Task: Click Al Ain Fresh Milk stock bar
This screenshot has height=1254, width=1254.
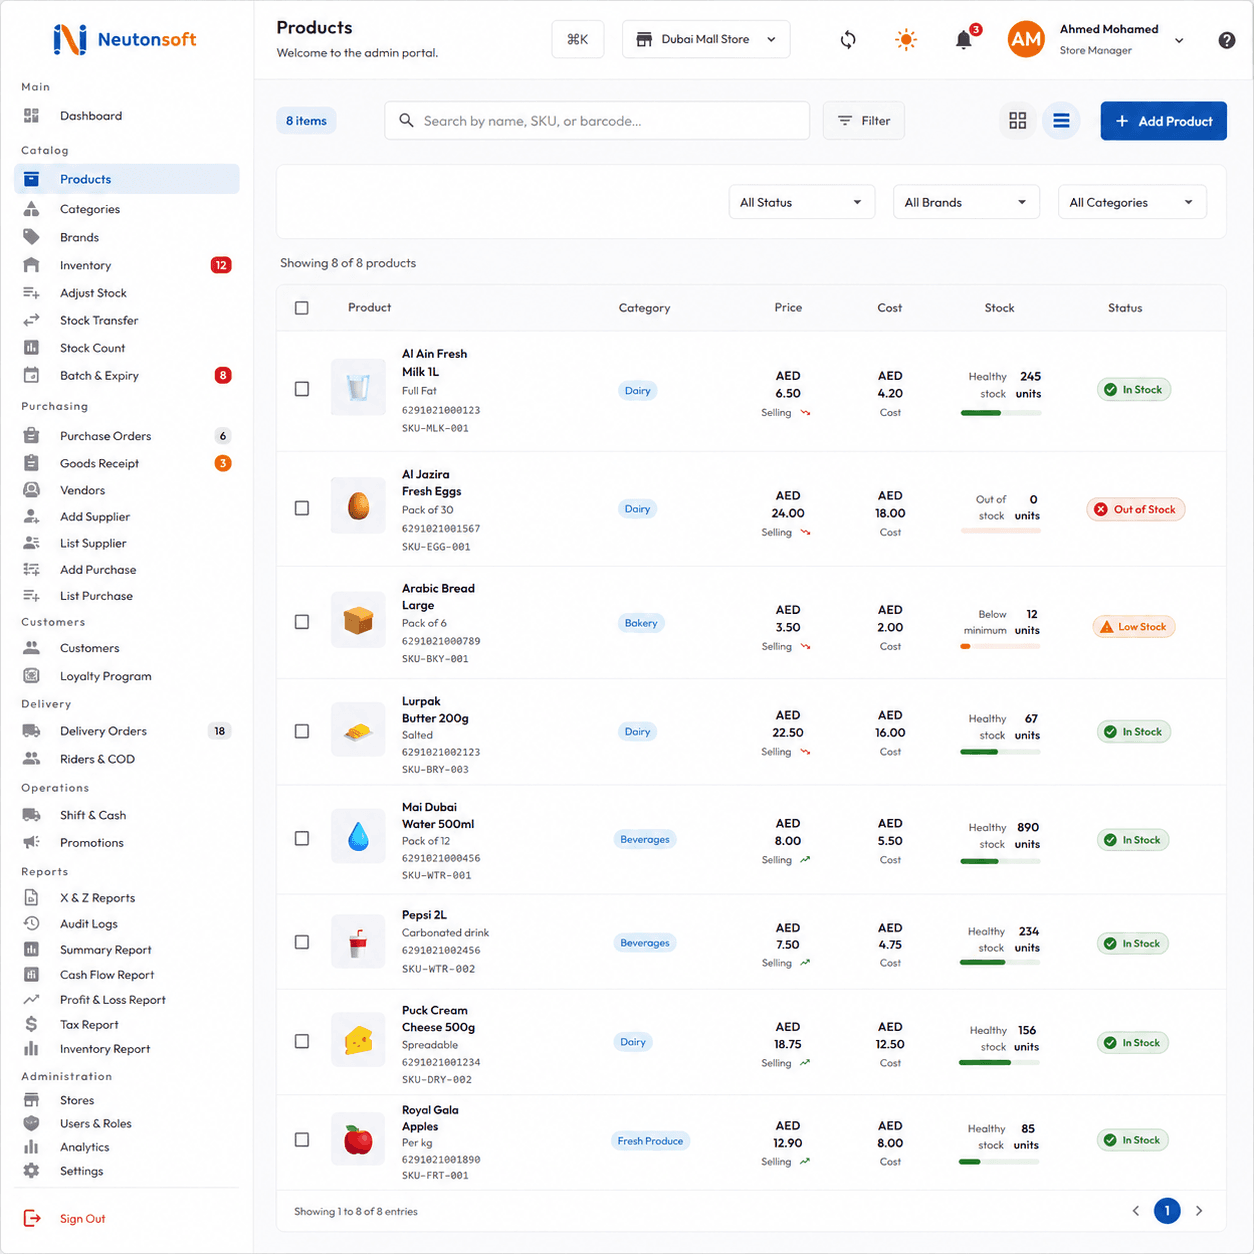Action: [x=1000, y=413]
